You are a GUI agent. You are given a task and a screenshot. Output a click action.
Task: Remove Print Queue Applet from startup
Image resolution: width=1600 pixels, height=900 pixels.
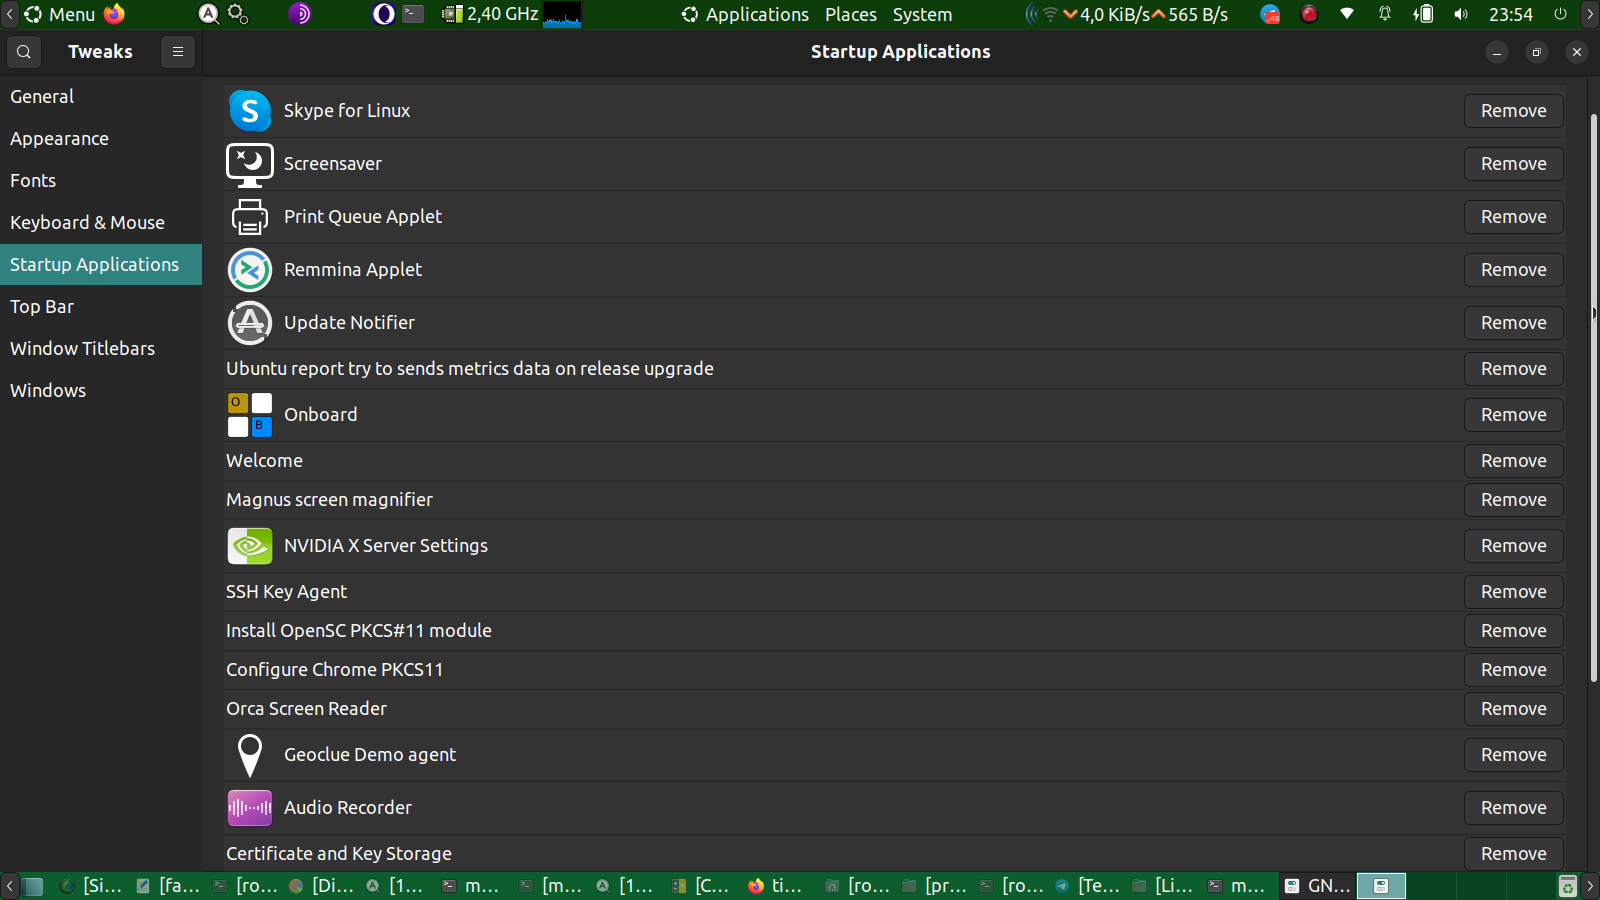[x=1514, y=217]
